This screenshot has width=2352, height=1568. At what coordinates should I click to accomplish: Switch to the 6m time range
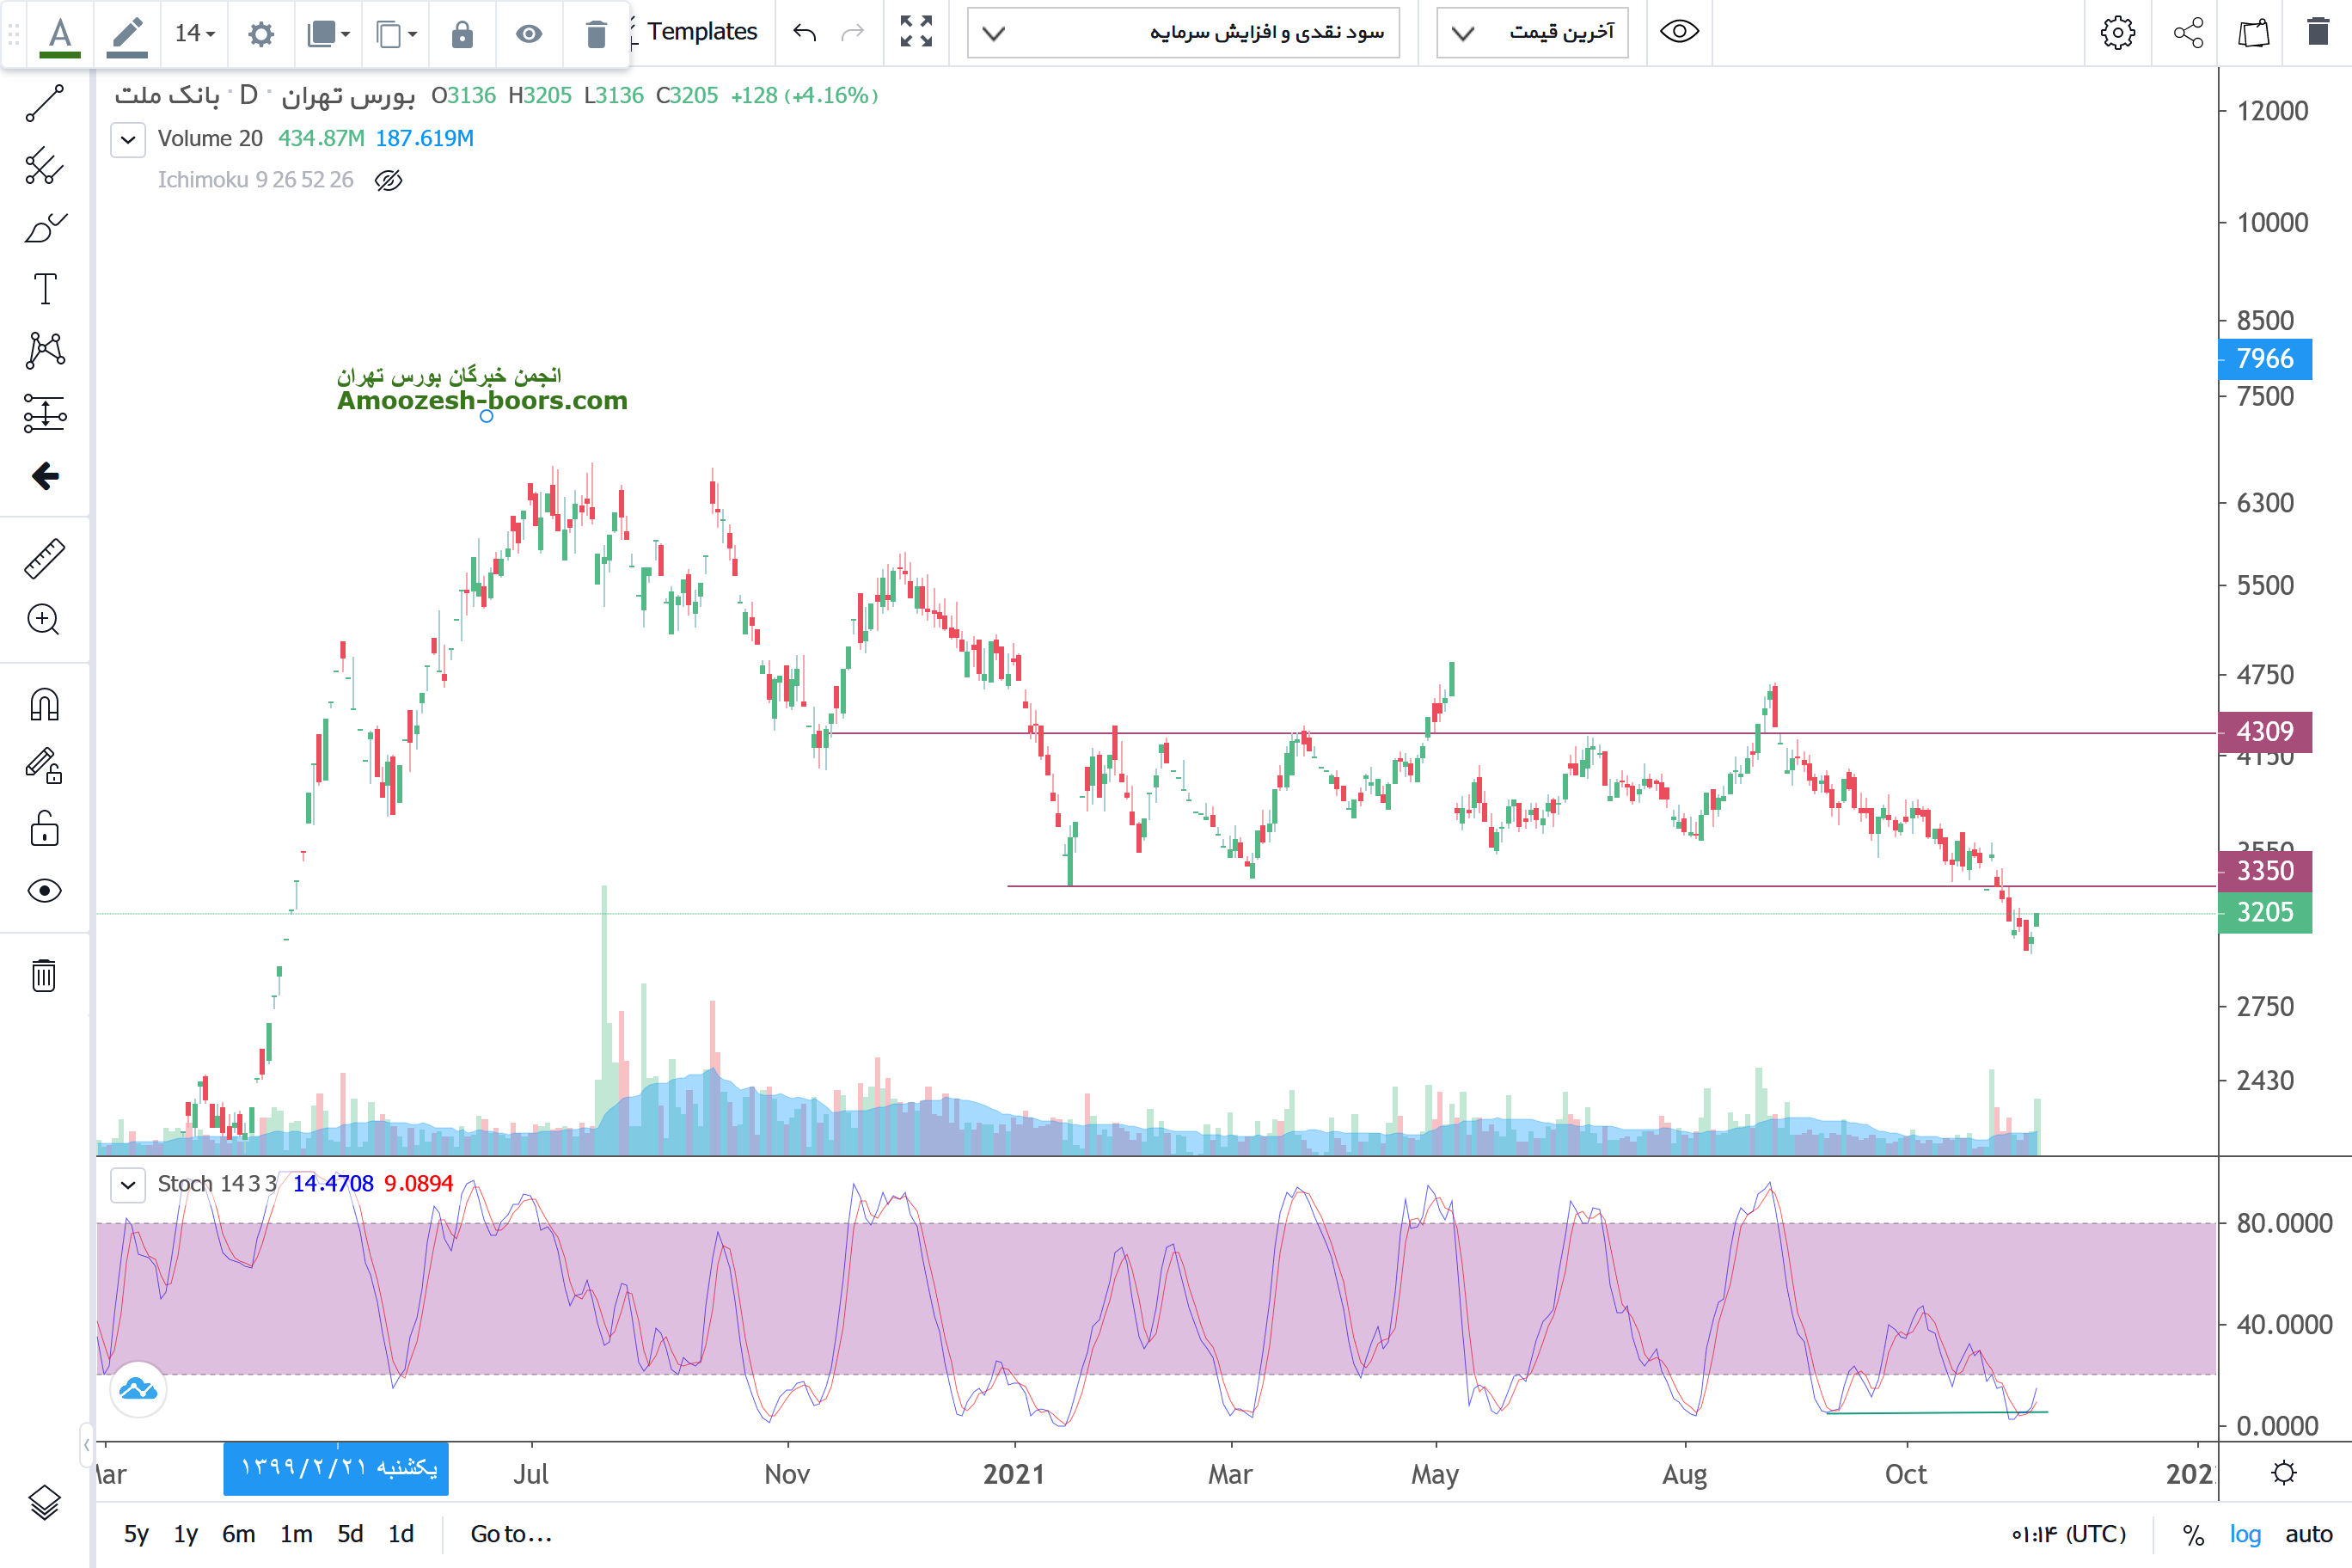click(x=238, y=1534)
